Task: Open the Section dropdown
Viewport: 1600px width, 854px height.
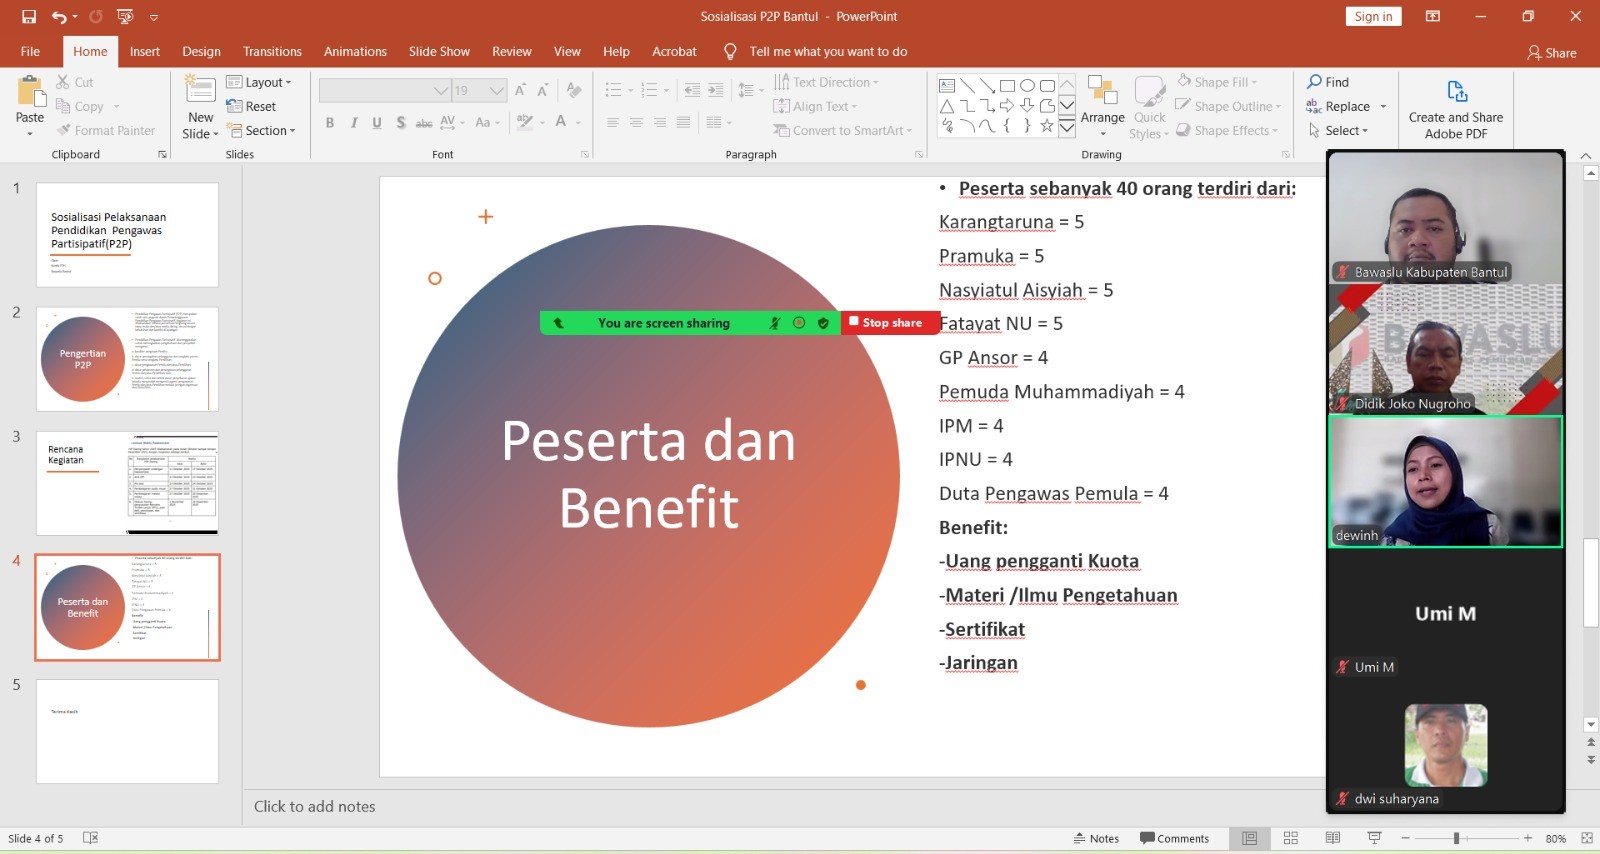Action: pos(261,130)
